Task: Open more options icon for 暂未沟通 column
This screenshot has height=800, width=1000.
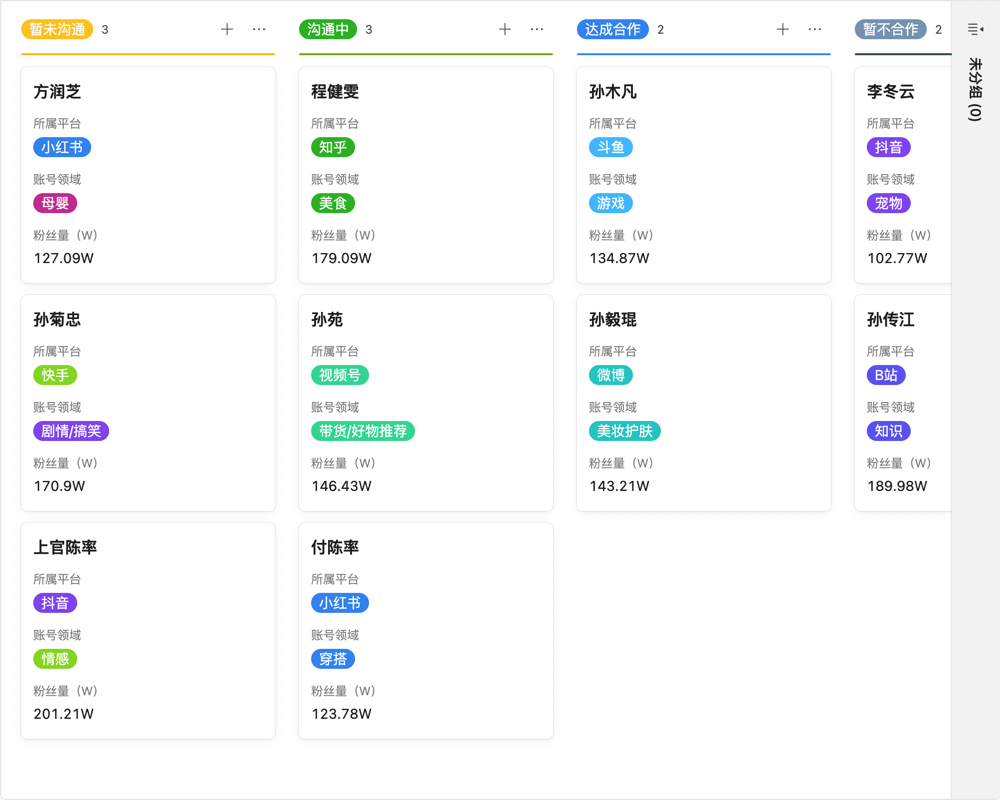Action: click(259, 29)
